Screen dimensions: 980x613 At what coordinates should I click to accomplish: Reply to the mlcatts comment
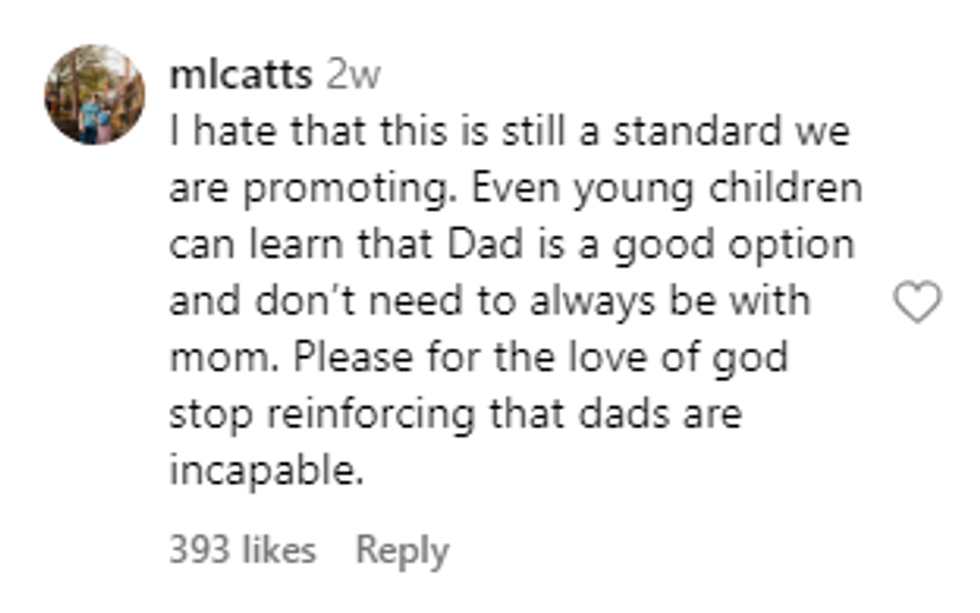tap(402, 550)
